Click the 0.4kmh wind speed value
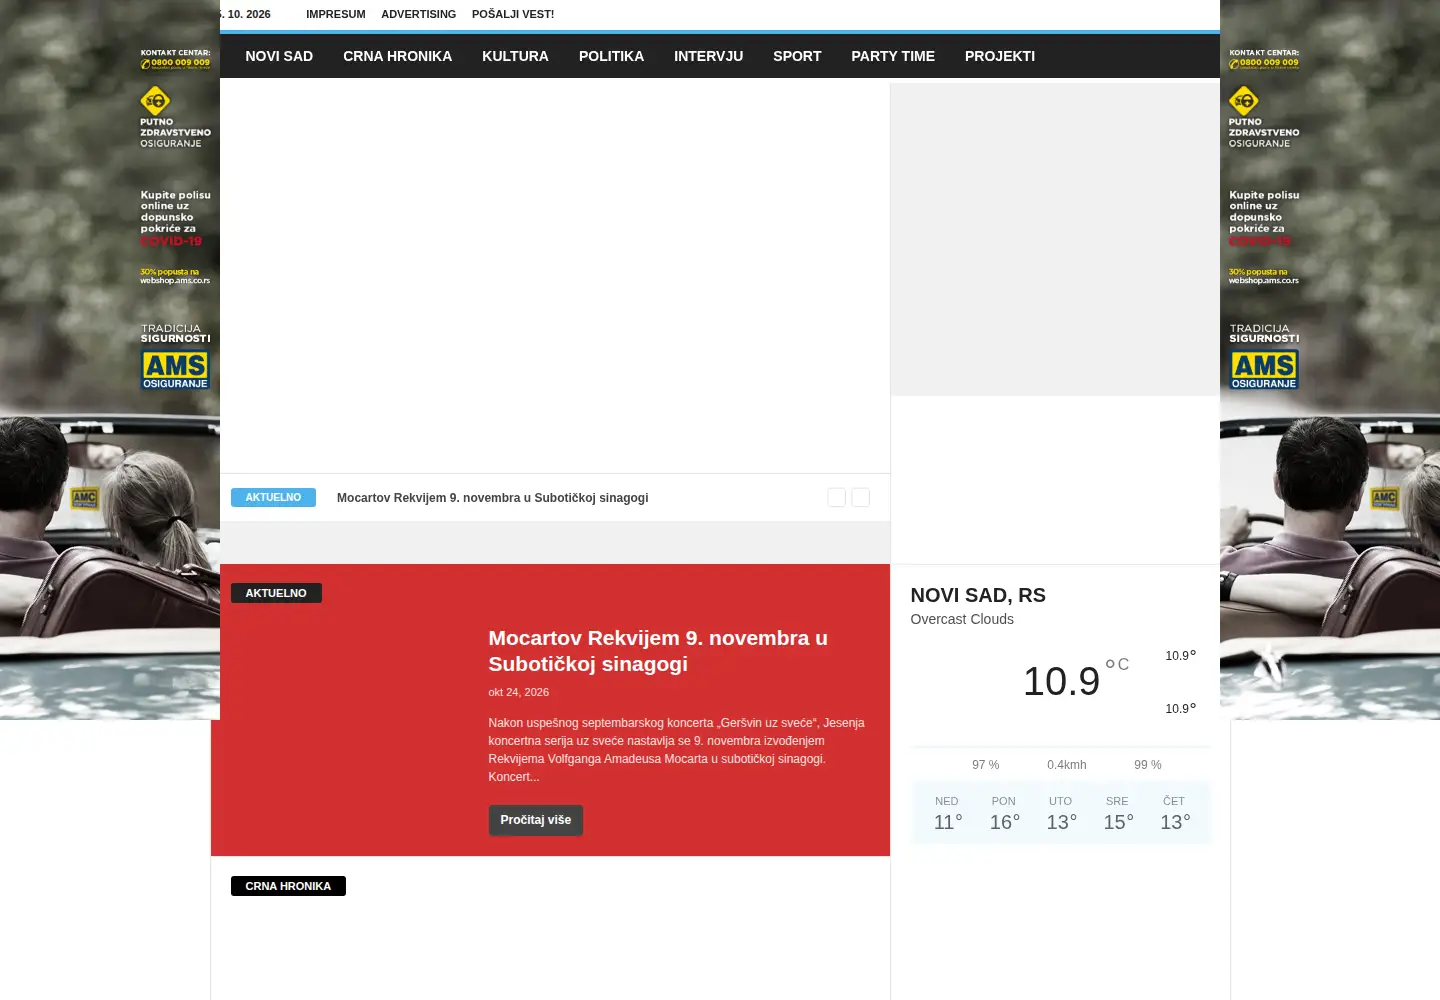 click(1067, 765)
